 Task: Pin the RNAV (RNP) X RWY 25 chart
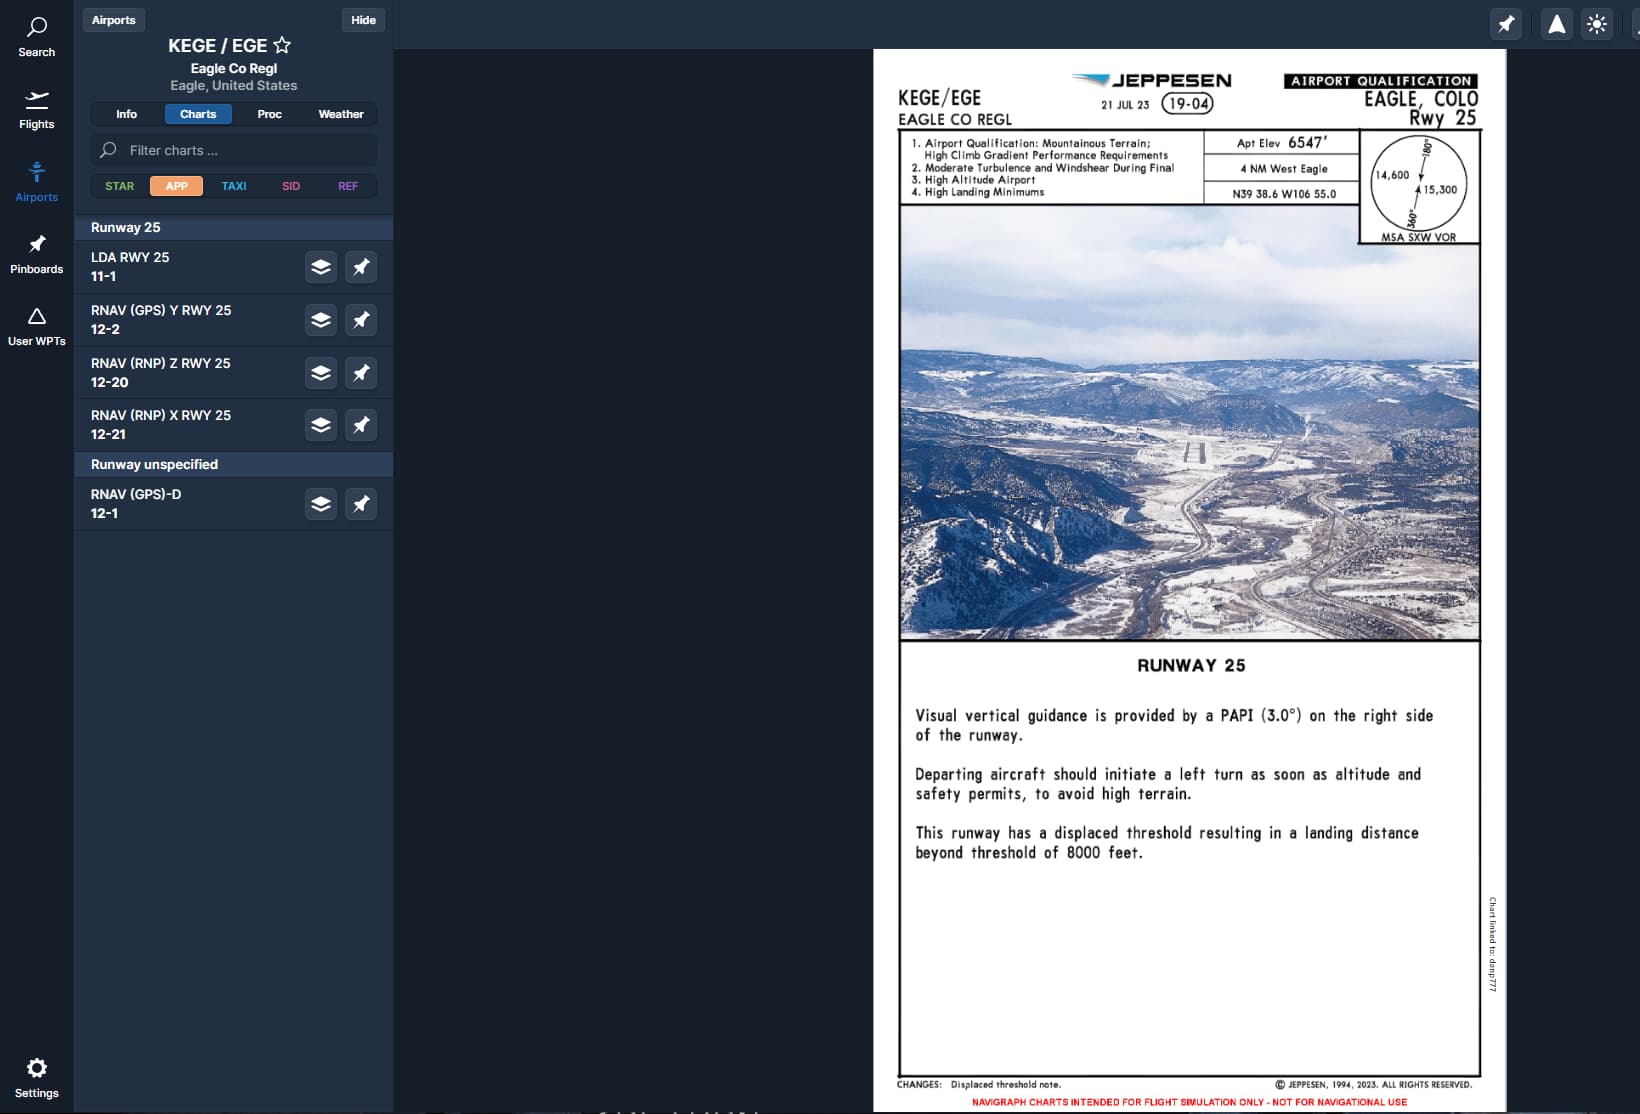click(361, 425)
